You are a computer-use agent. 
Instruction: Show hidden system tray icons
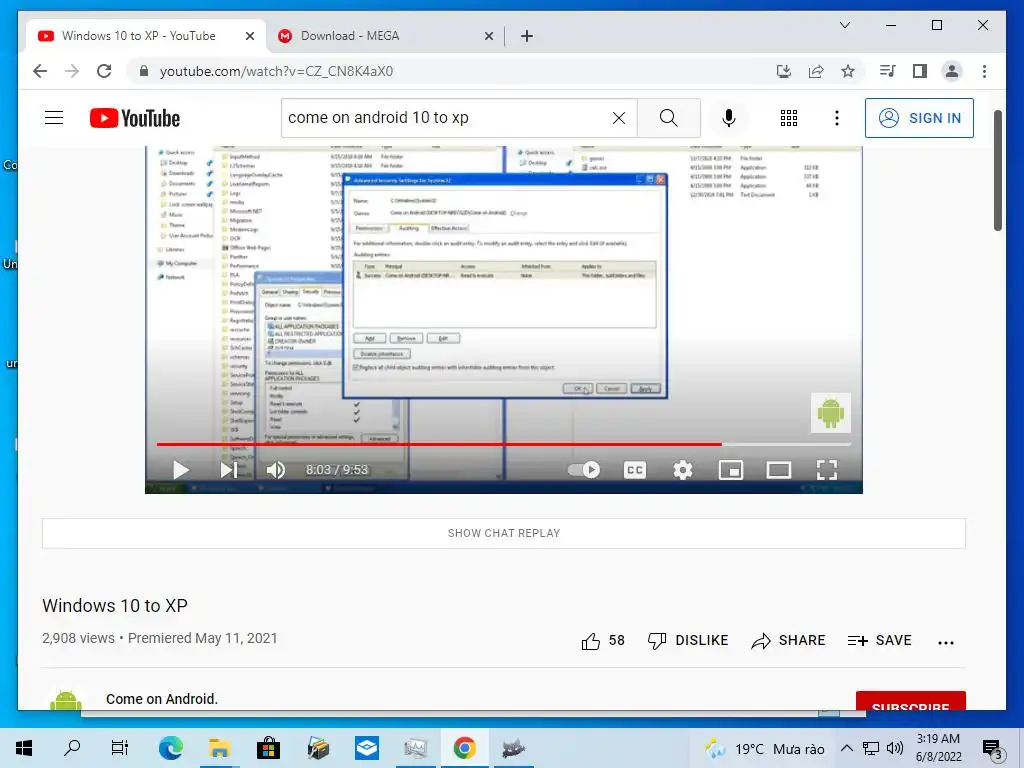[x=846, y=748]
